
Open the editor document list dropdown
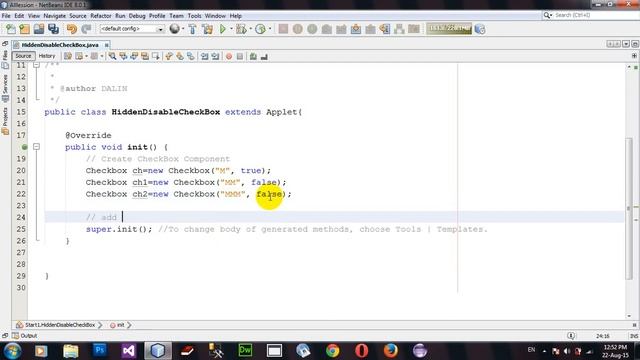click(626, 44)
